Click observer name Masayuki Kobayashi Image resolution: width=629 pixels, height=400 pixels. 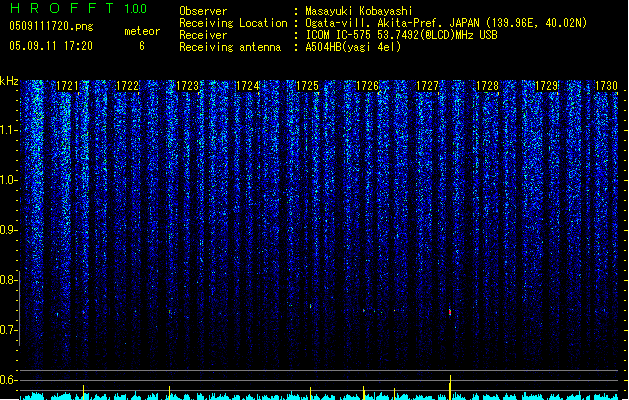click(359, 11)
